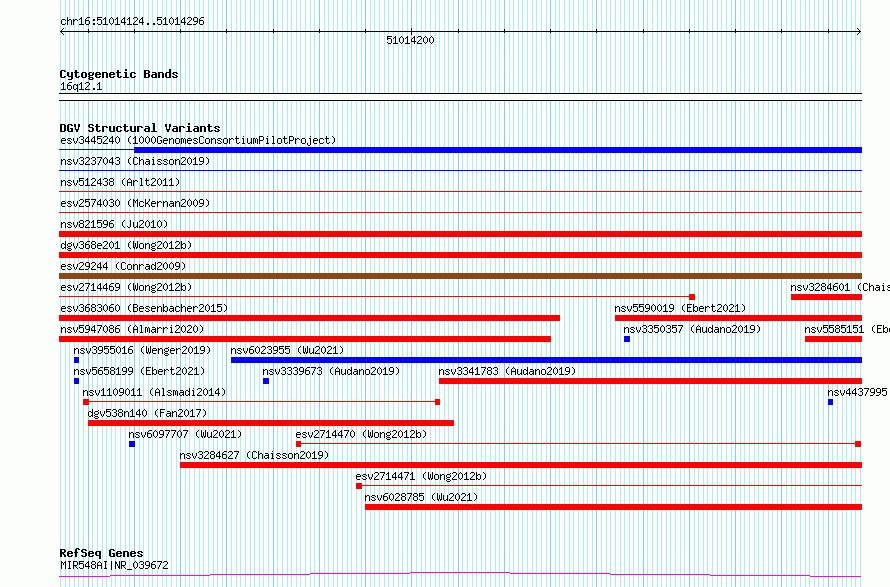Click the nsv5585151 variant label
The width and height of the screenshot is (890, 587).
[847, 329]
